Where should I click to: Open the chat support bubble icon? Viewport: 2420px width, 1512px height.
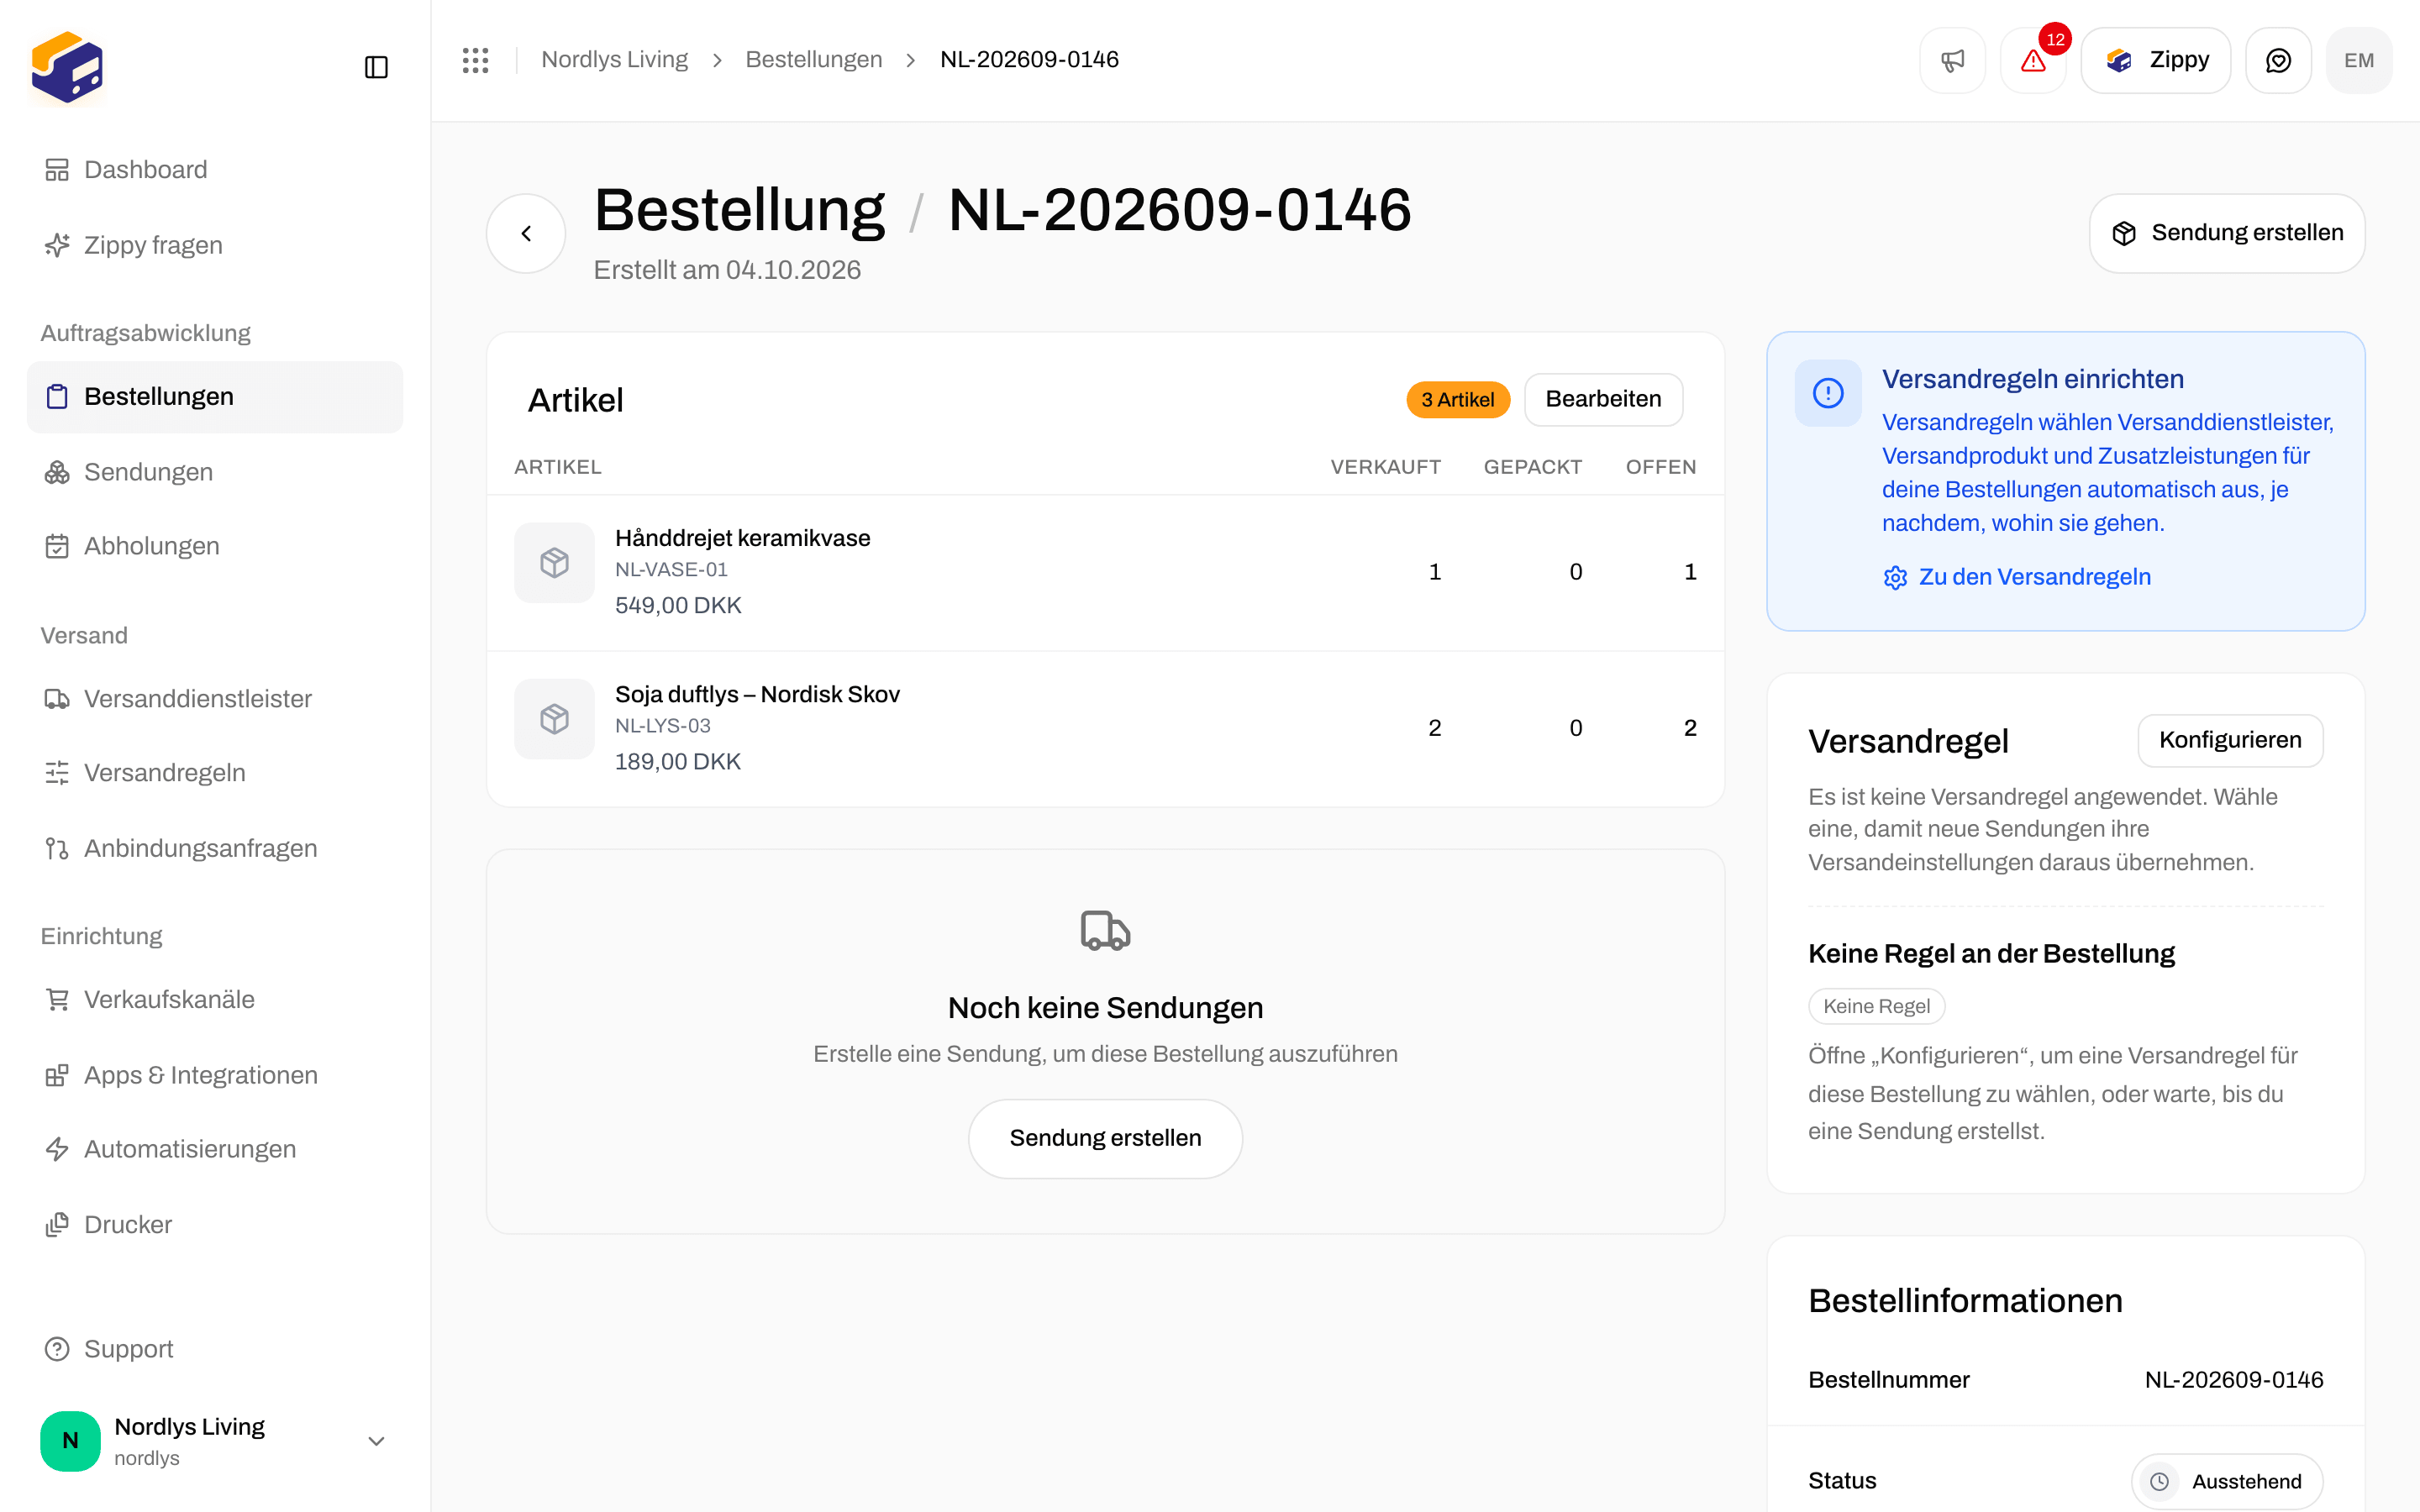2278,60
